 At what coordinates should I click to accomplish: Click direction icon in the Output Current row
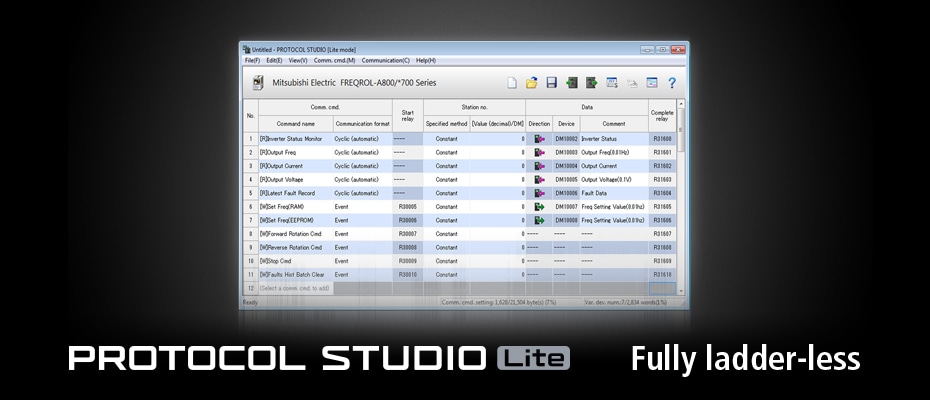[x=539, y=166]
